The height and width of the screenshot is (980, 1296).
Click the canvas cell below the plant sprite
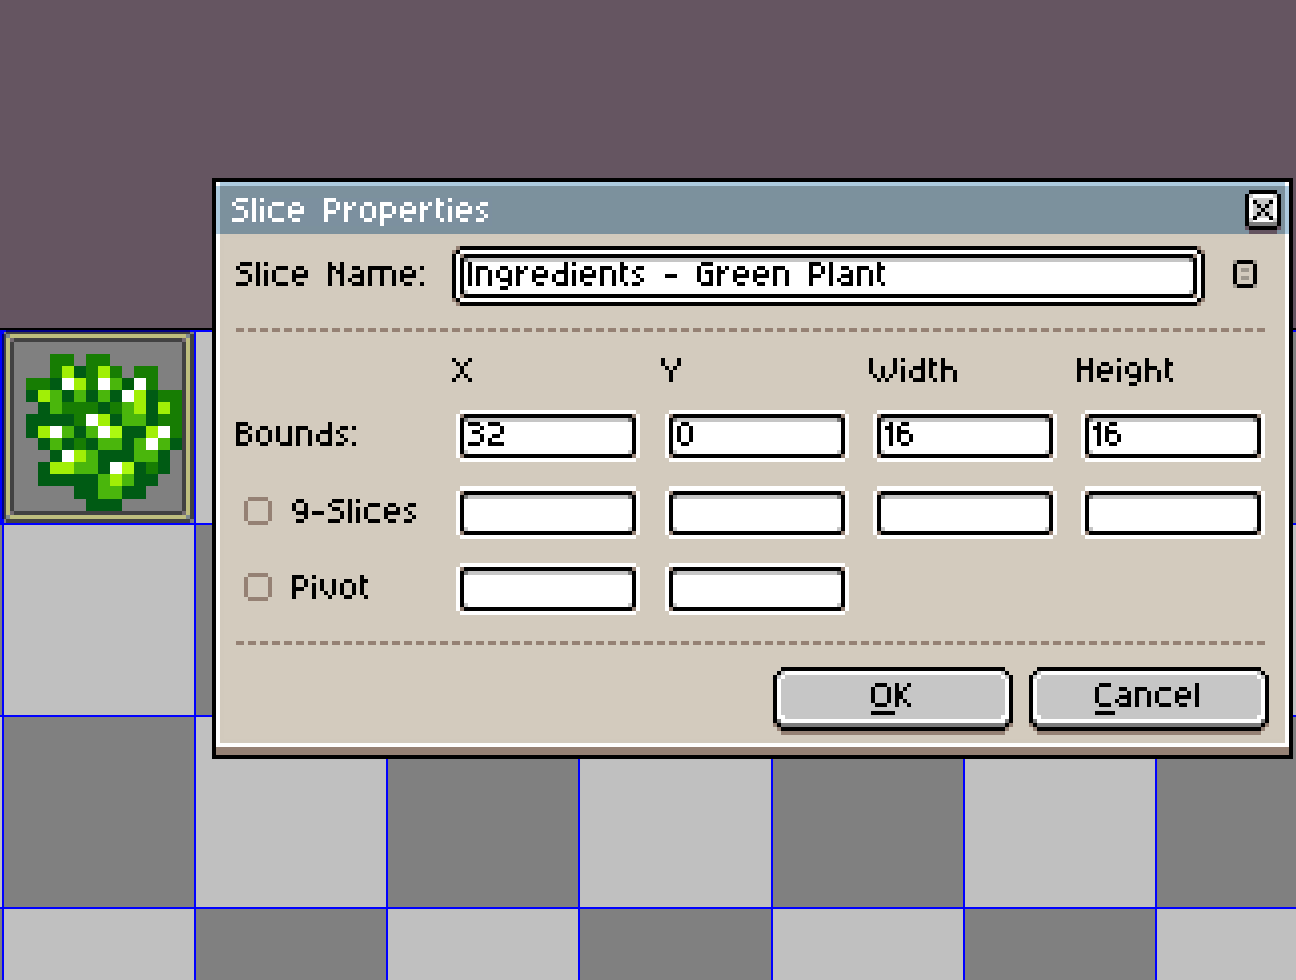tap(98, 618)
